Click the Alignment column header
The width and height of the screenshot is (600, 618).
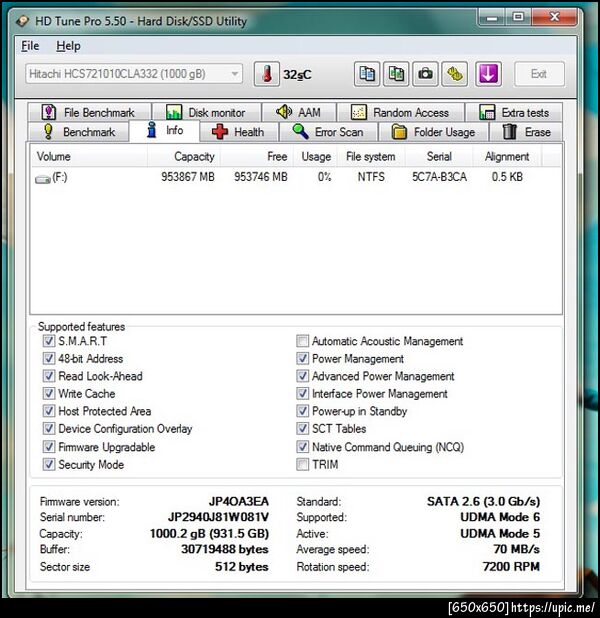click(507, 156)
